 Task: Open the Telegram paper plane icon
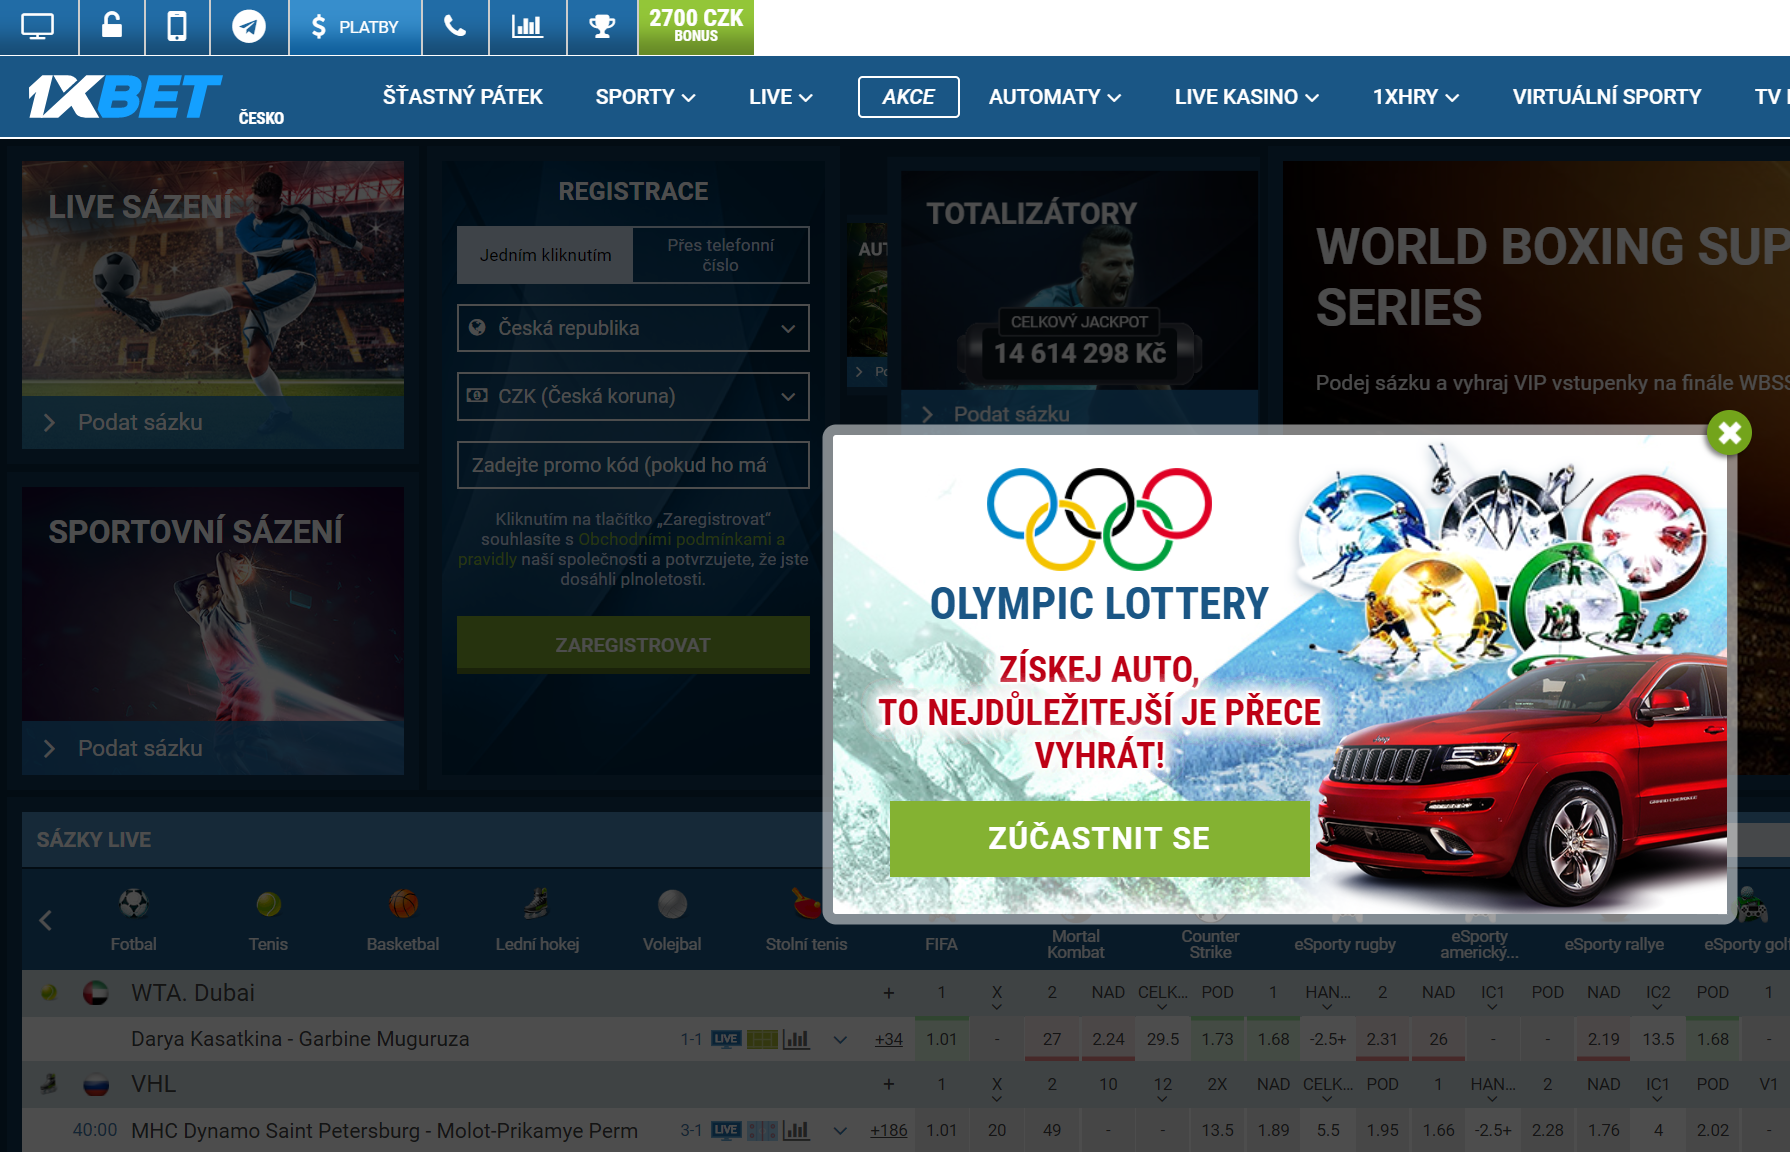coord(249,26)
